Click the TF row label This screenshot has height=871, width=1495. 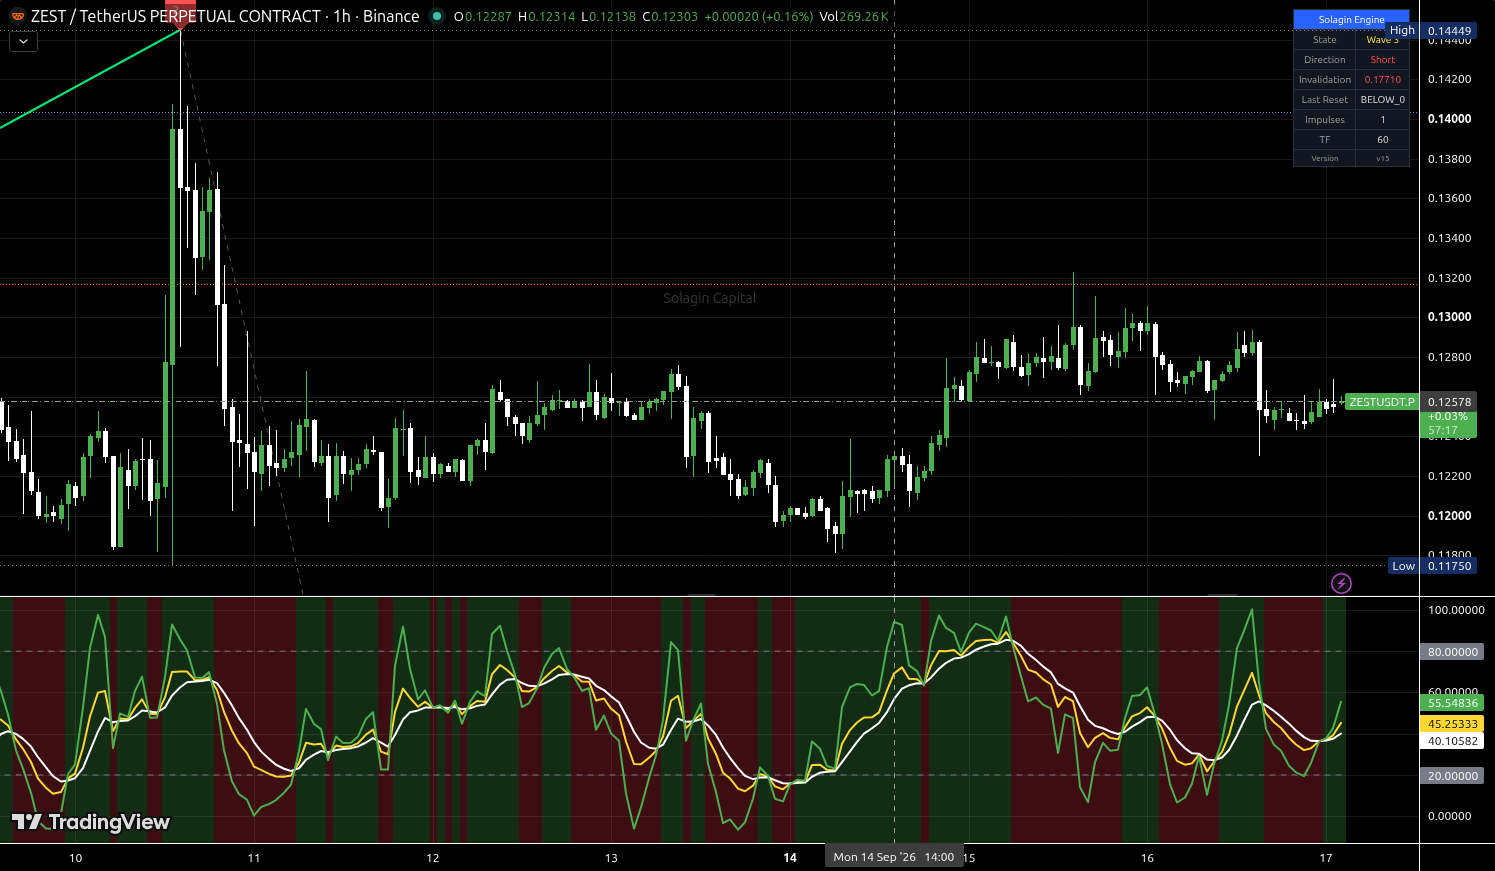pyautogui.click(x=1325, y=140)
